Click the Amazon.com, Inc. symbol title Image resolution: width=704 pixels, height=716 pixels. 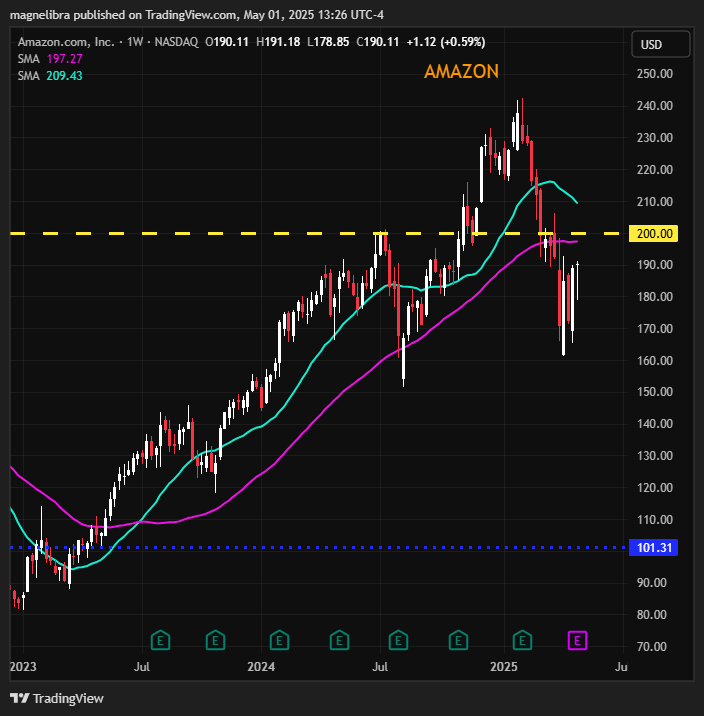(66, 42)
